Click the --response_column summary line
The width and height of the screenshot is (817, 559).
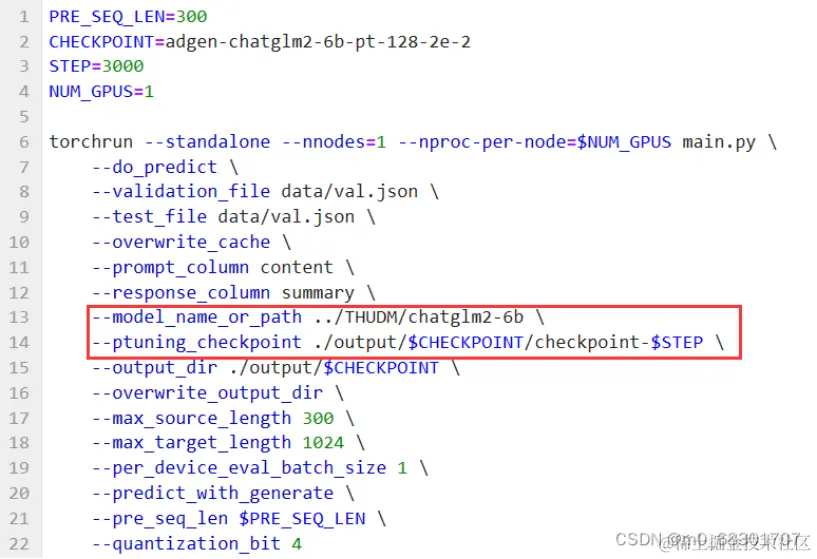point(233,293)
